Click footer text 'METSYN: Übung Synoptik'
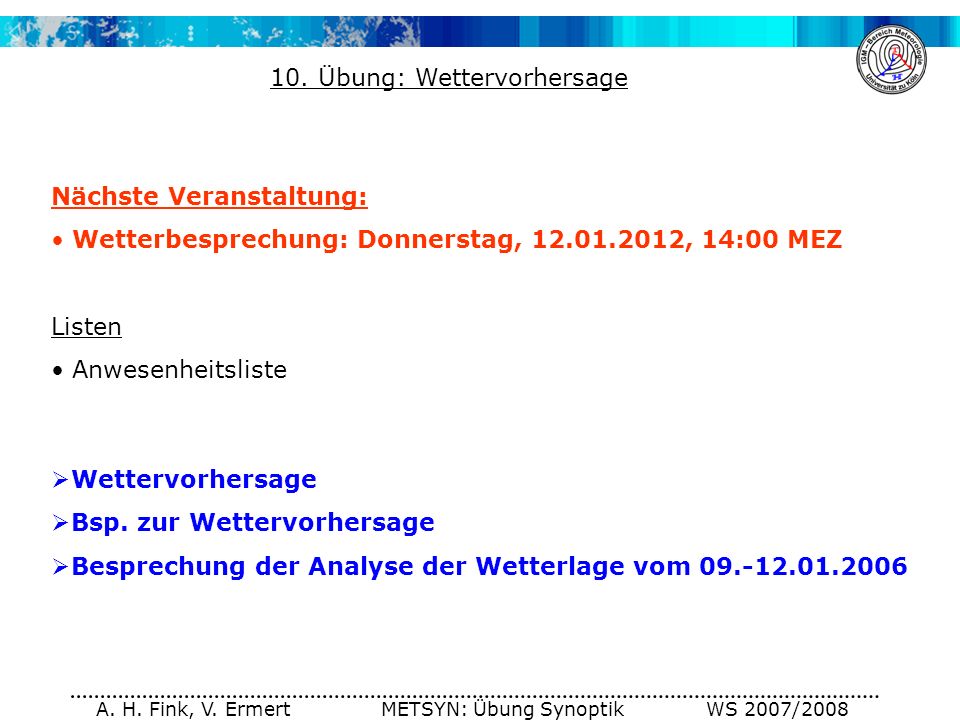Screen dimensions: 960x720 point(503,709)
